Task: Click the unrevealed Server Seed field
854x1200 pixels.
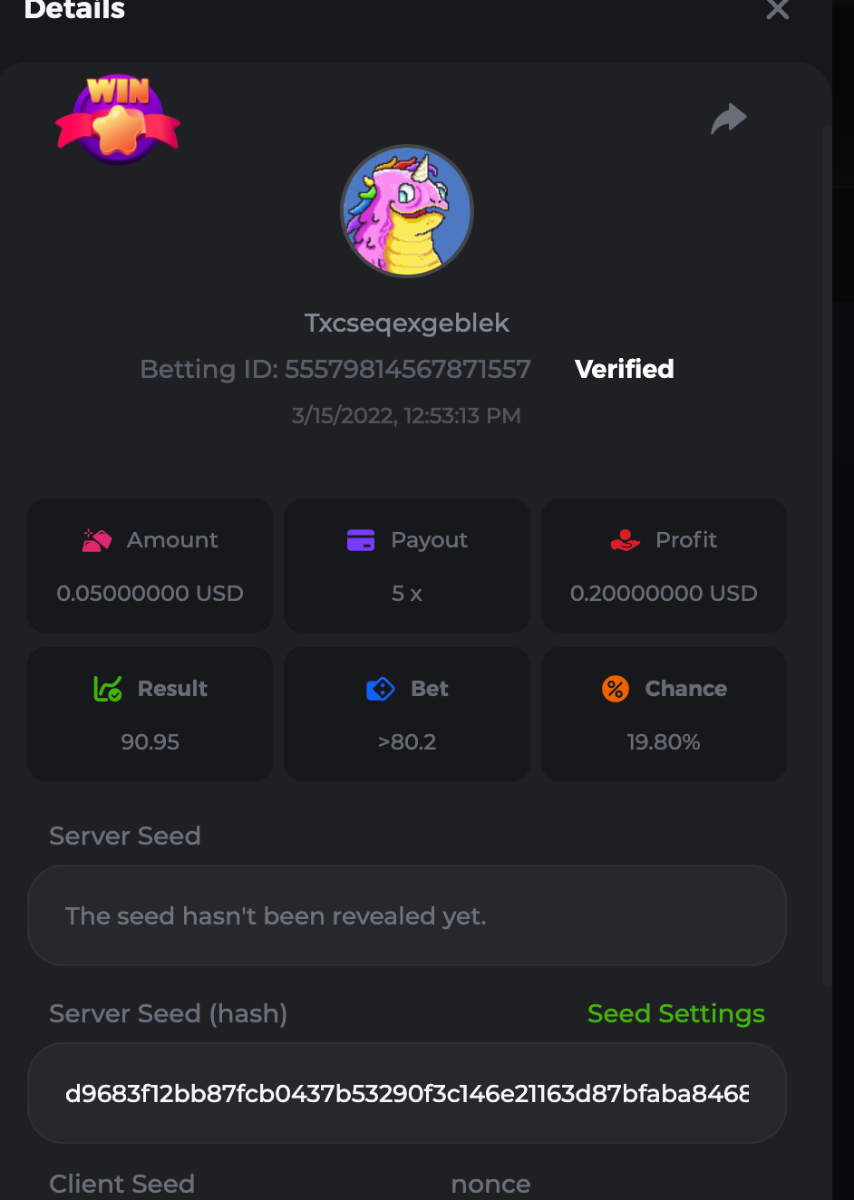Action: click(406, 916)
